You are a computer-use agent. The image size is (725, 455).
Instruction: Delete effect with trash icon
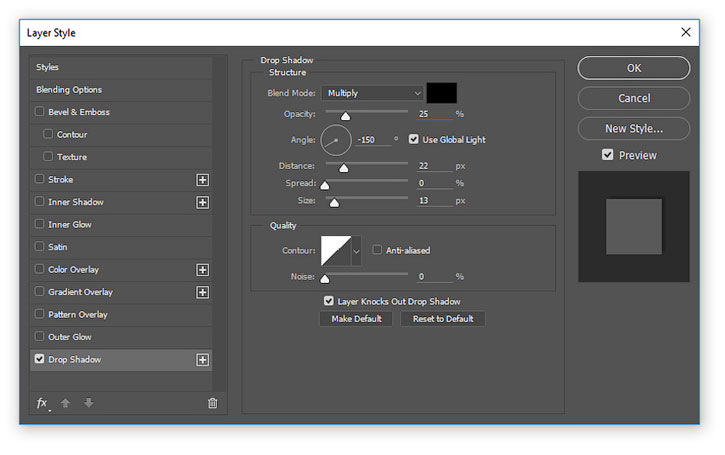213,403
